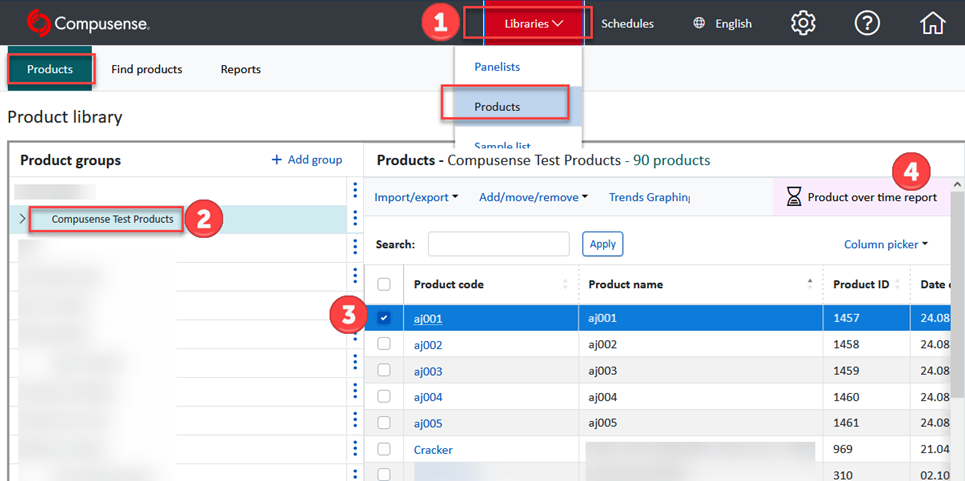Click Product over time report button
The width and height of the screenshot is (965, 481).
[x=862, y=197]
